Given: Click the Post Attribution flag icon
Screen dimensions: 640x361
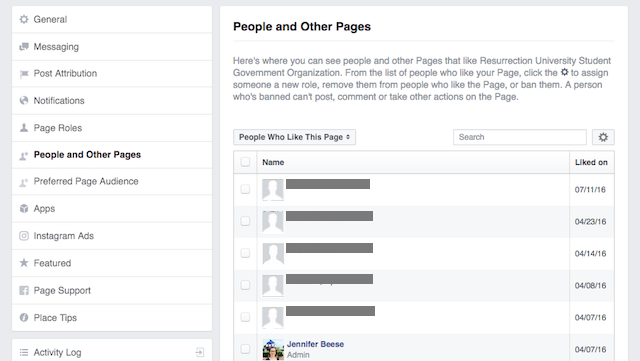Looking at the screenshot, I should [24, 74].
